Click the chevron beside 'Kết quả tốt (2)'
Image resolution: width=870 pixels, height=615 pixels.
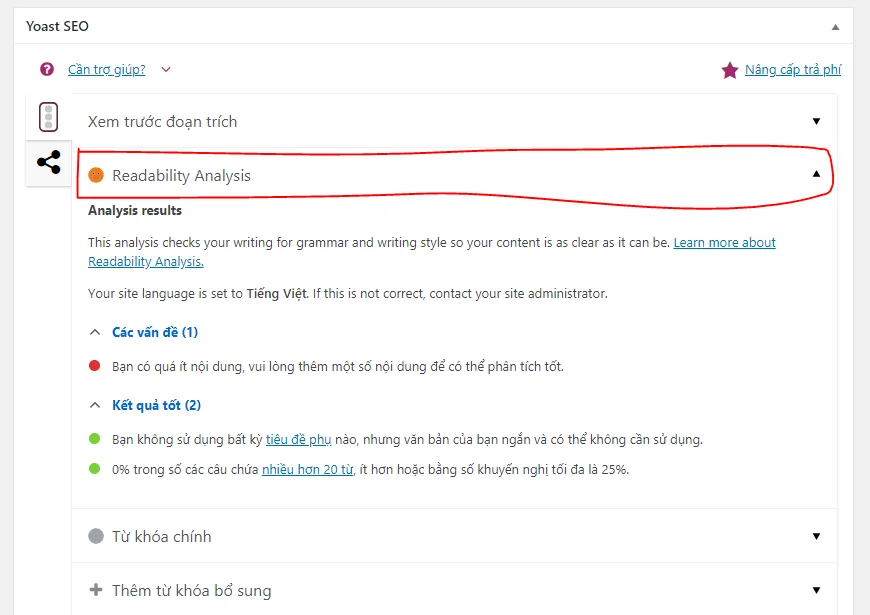click(95, 405)
